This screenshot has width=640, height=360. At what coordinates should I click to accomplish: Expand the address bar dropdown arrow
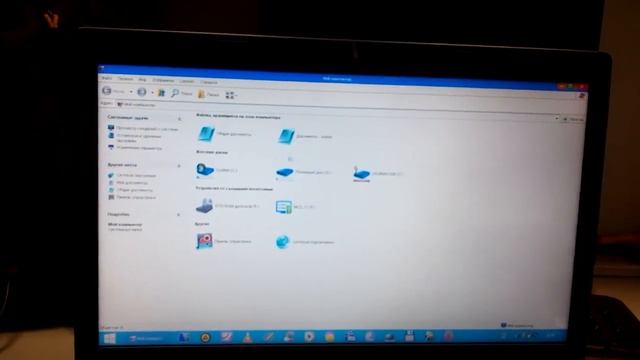click(557, 118)
